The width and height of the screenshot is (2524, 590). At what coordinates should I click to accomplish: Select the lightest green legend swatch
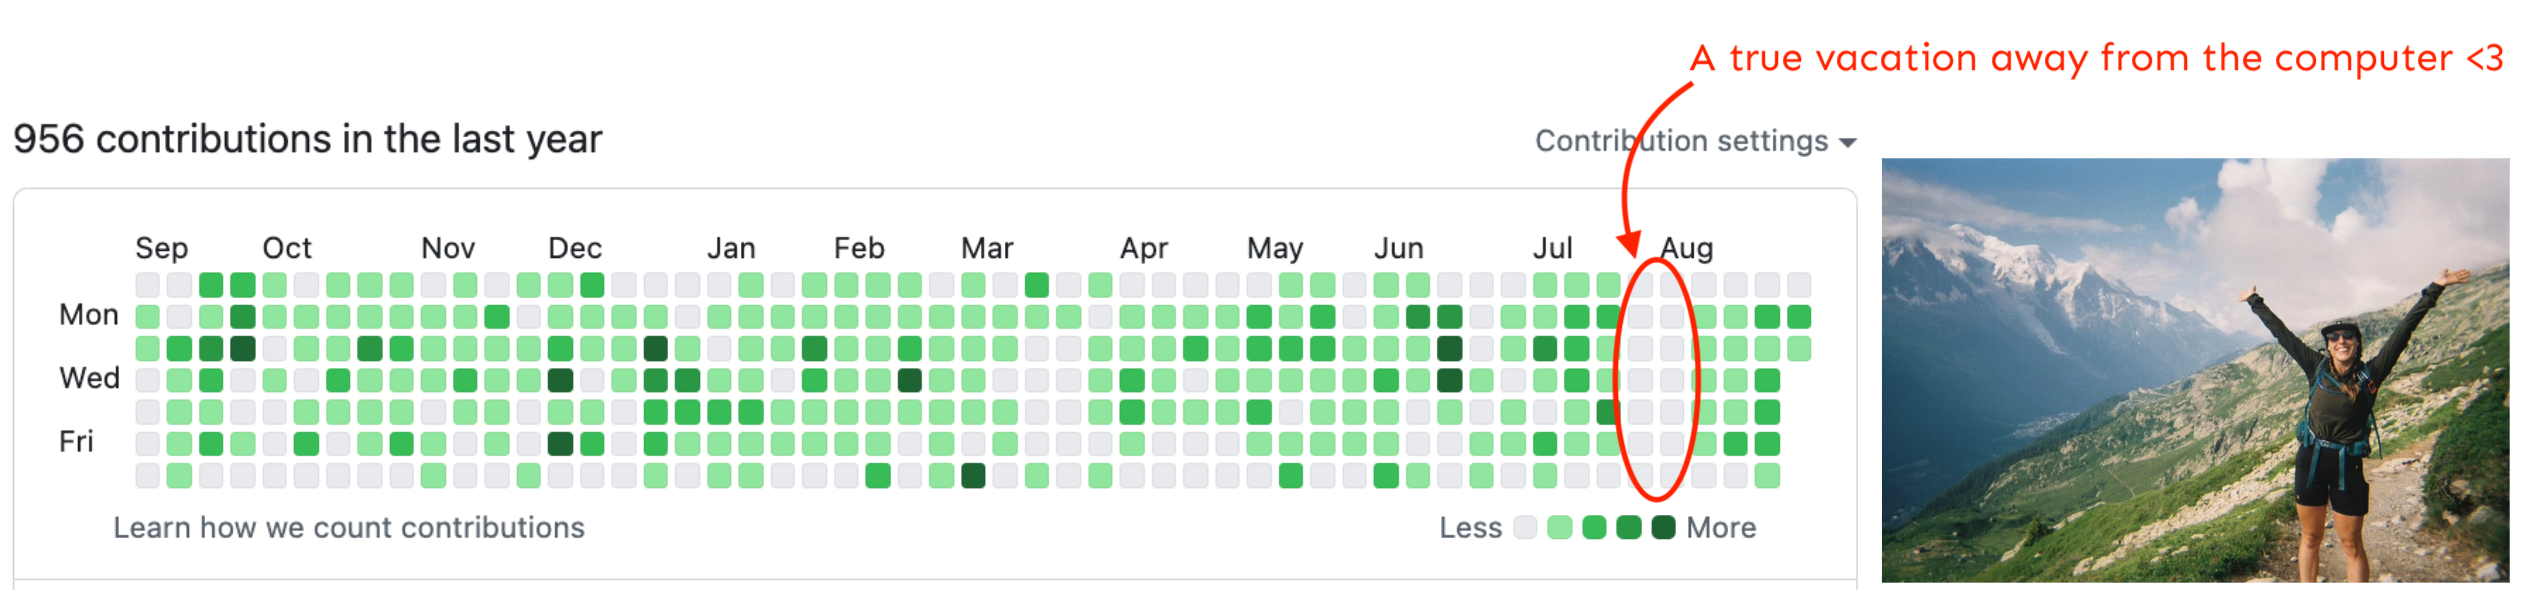point(1559,527)
